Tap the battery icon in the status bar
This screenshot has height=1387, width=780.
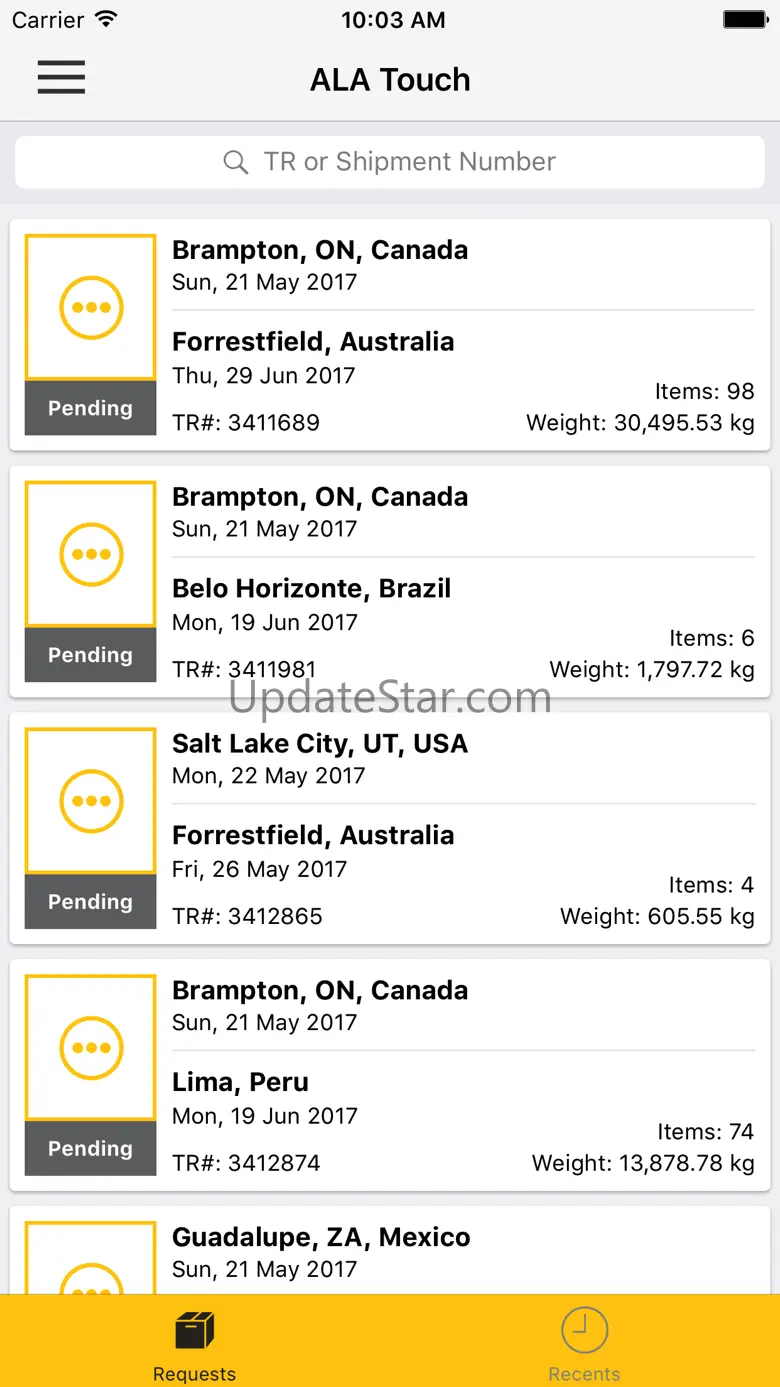point(745,20)
